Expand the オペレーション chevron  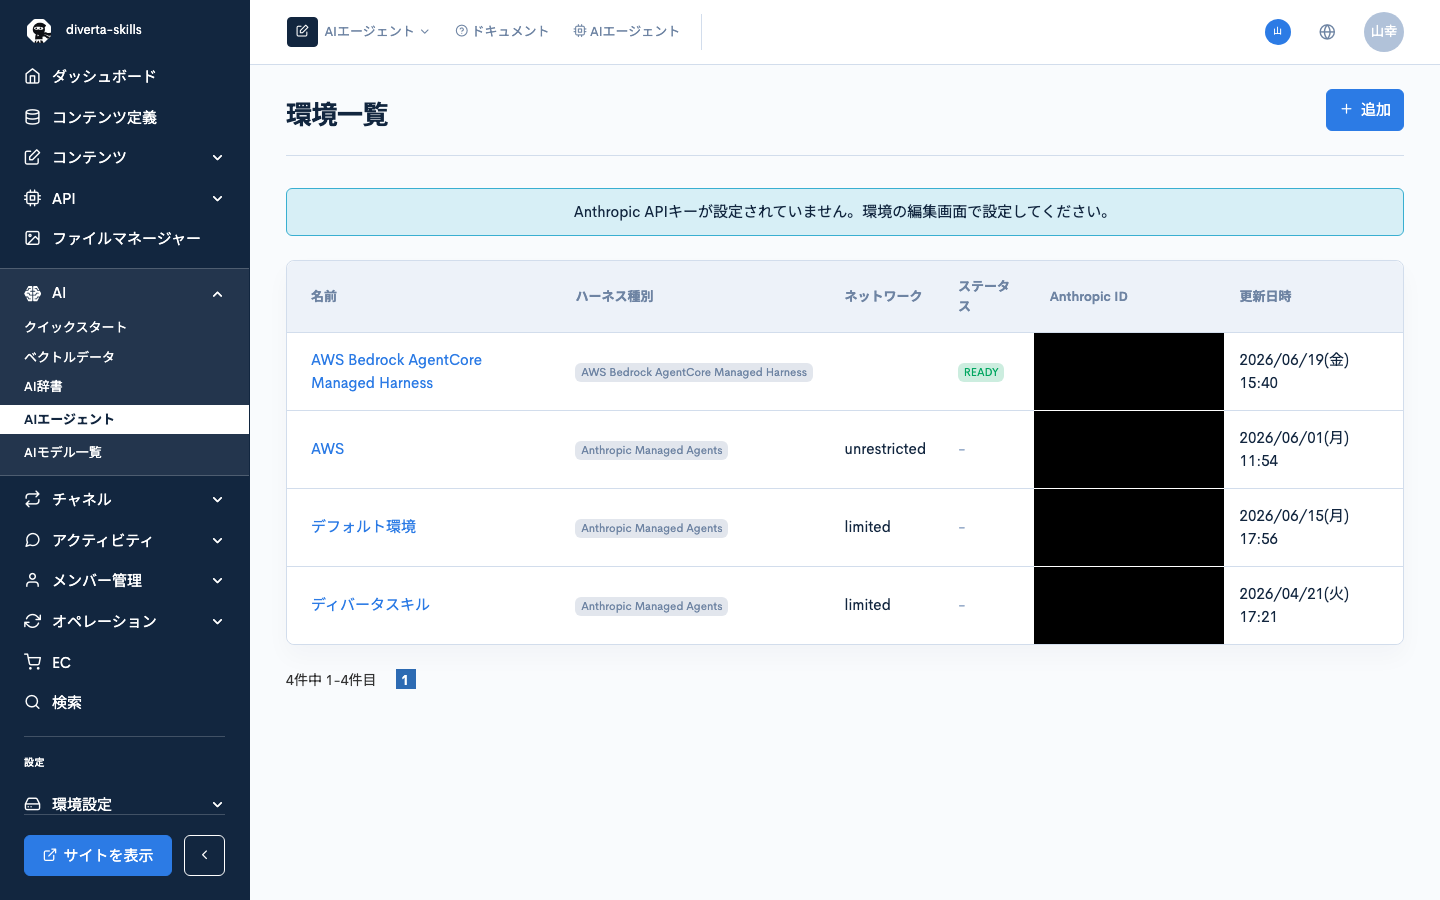point(217,621)
